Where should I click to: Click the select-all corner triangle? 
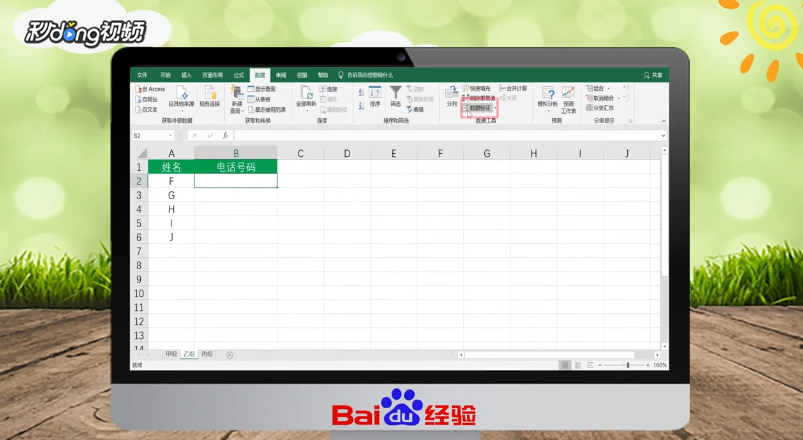[x=142, y=153]
